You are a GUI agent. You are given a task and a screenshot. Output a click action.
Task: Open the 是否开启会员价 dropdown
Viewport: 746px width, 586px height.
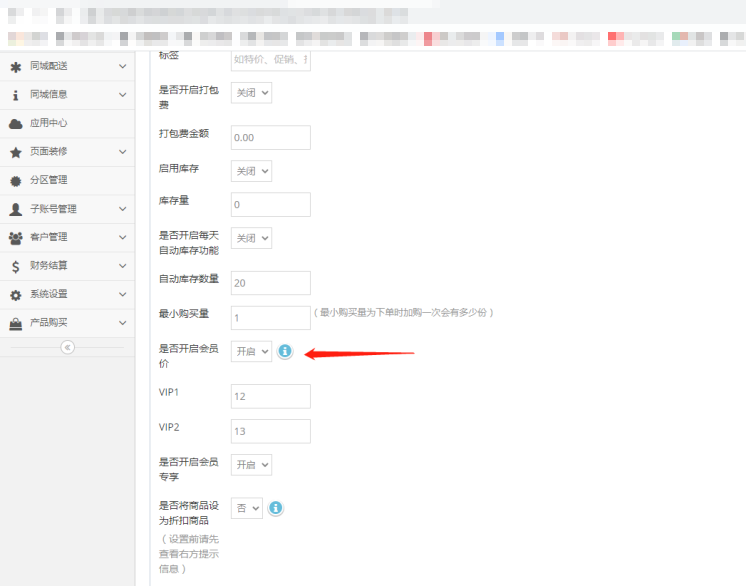251,352
